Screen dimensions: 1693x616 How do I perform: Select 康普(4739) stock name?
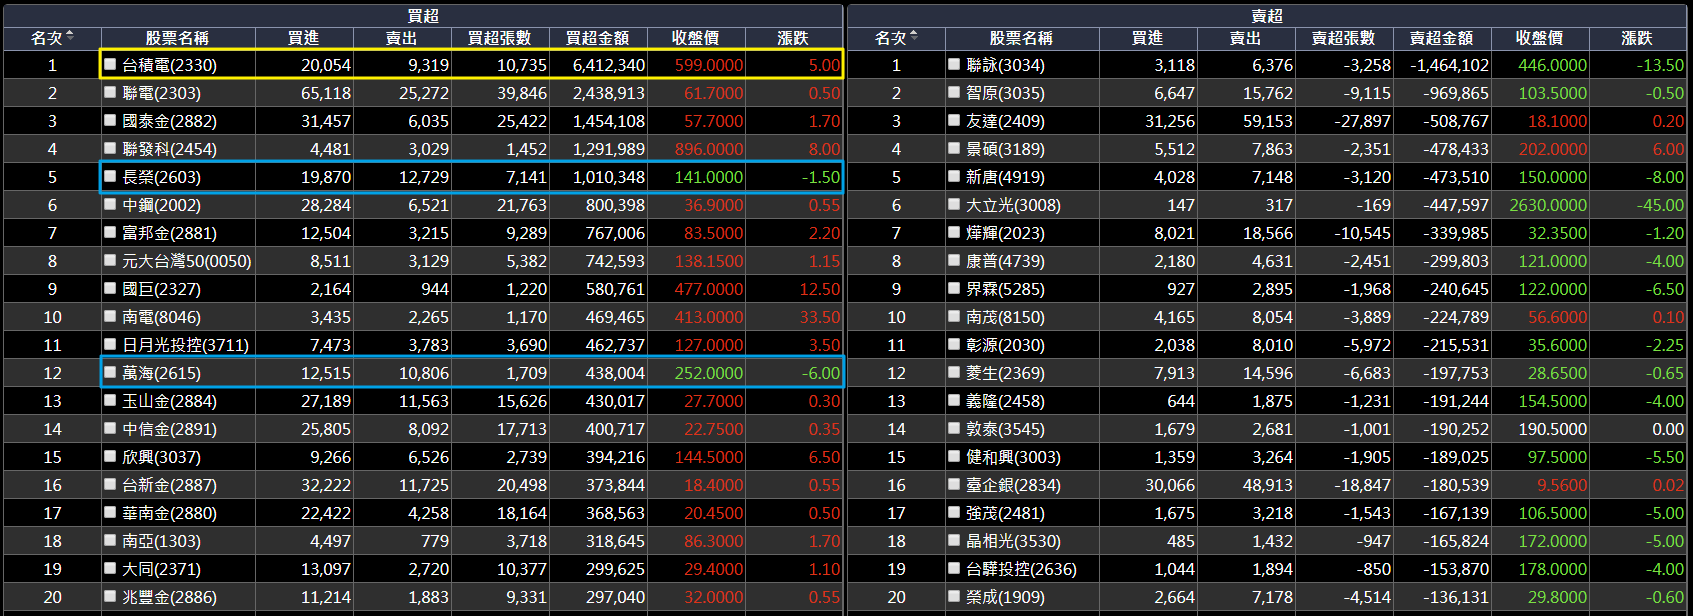pos(1005,261)
